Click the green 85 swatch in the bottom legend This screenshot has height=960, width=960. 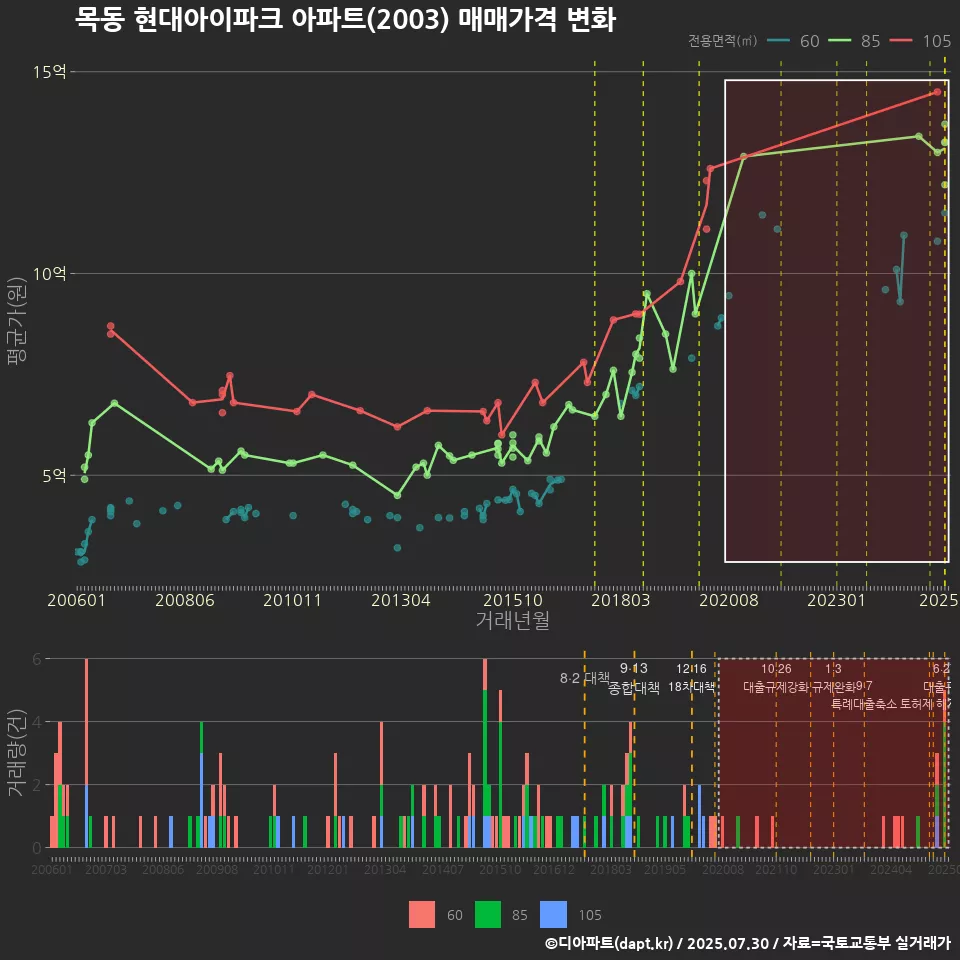(487, 915)
